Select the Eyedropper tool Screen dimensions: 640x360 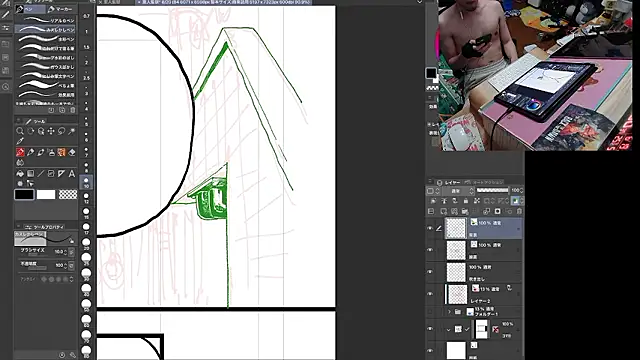(x=20, y=141)
